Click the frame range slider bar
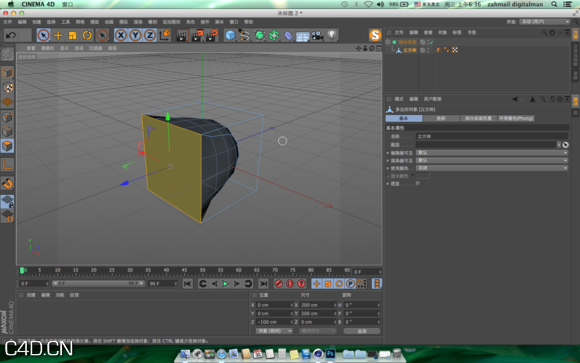The width and height of the screenshot is (580, 363). point(98,283)
